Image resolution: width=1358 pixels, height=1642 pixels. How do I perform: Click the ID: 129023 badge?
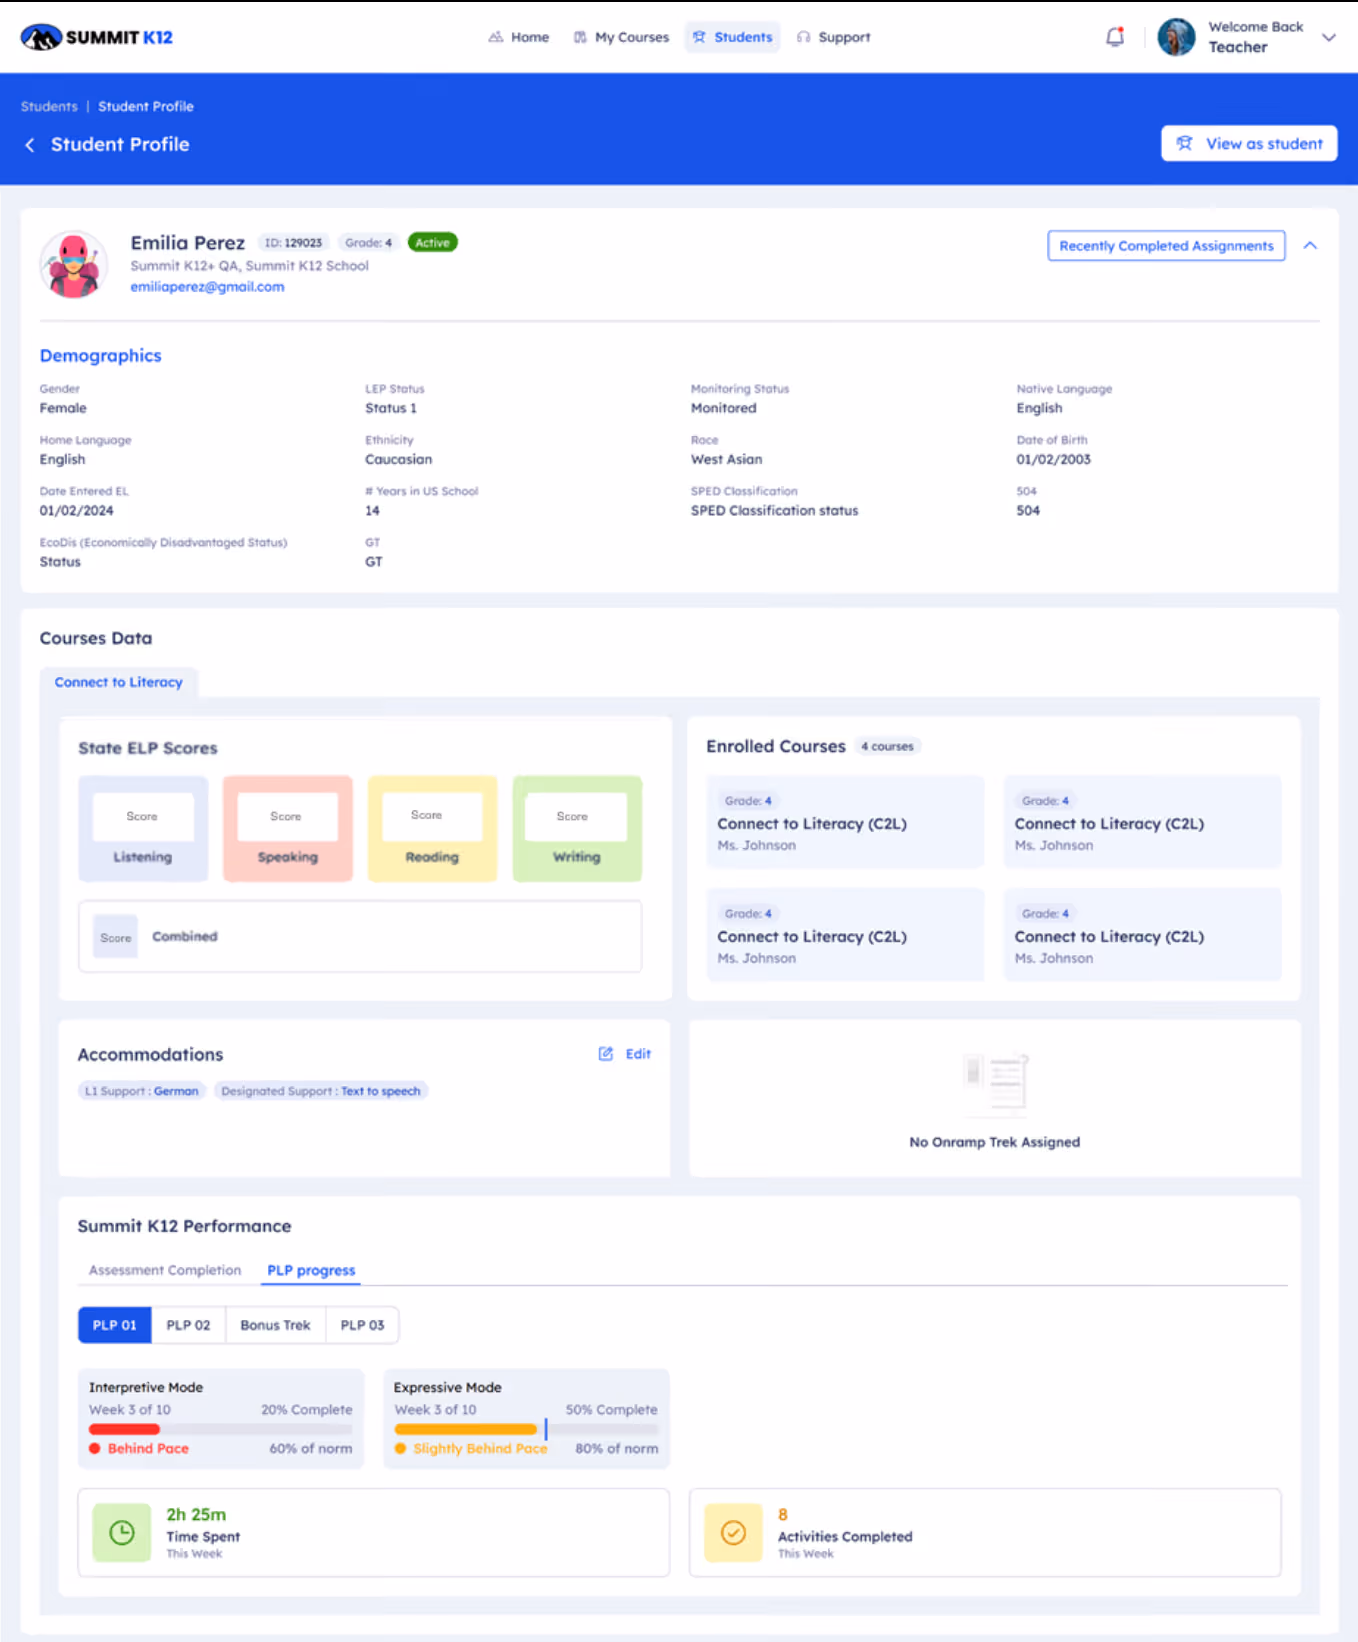(x=293, y=243)
